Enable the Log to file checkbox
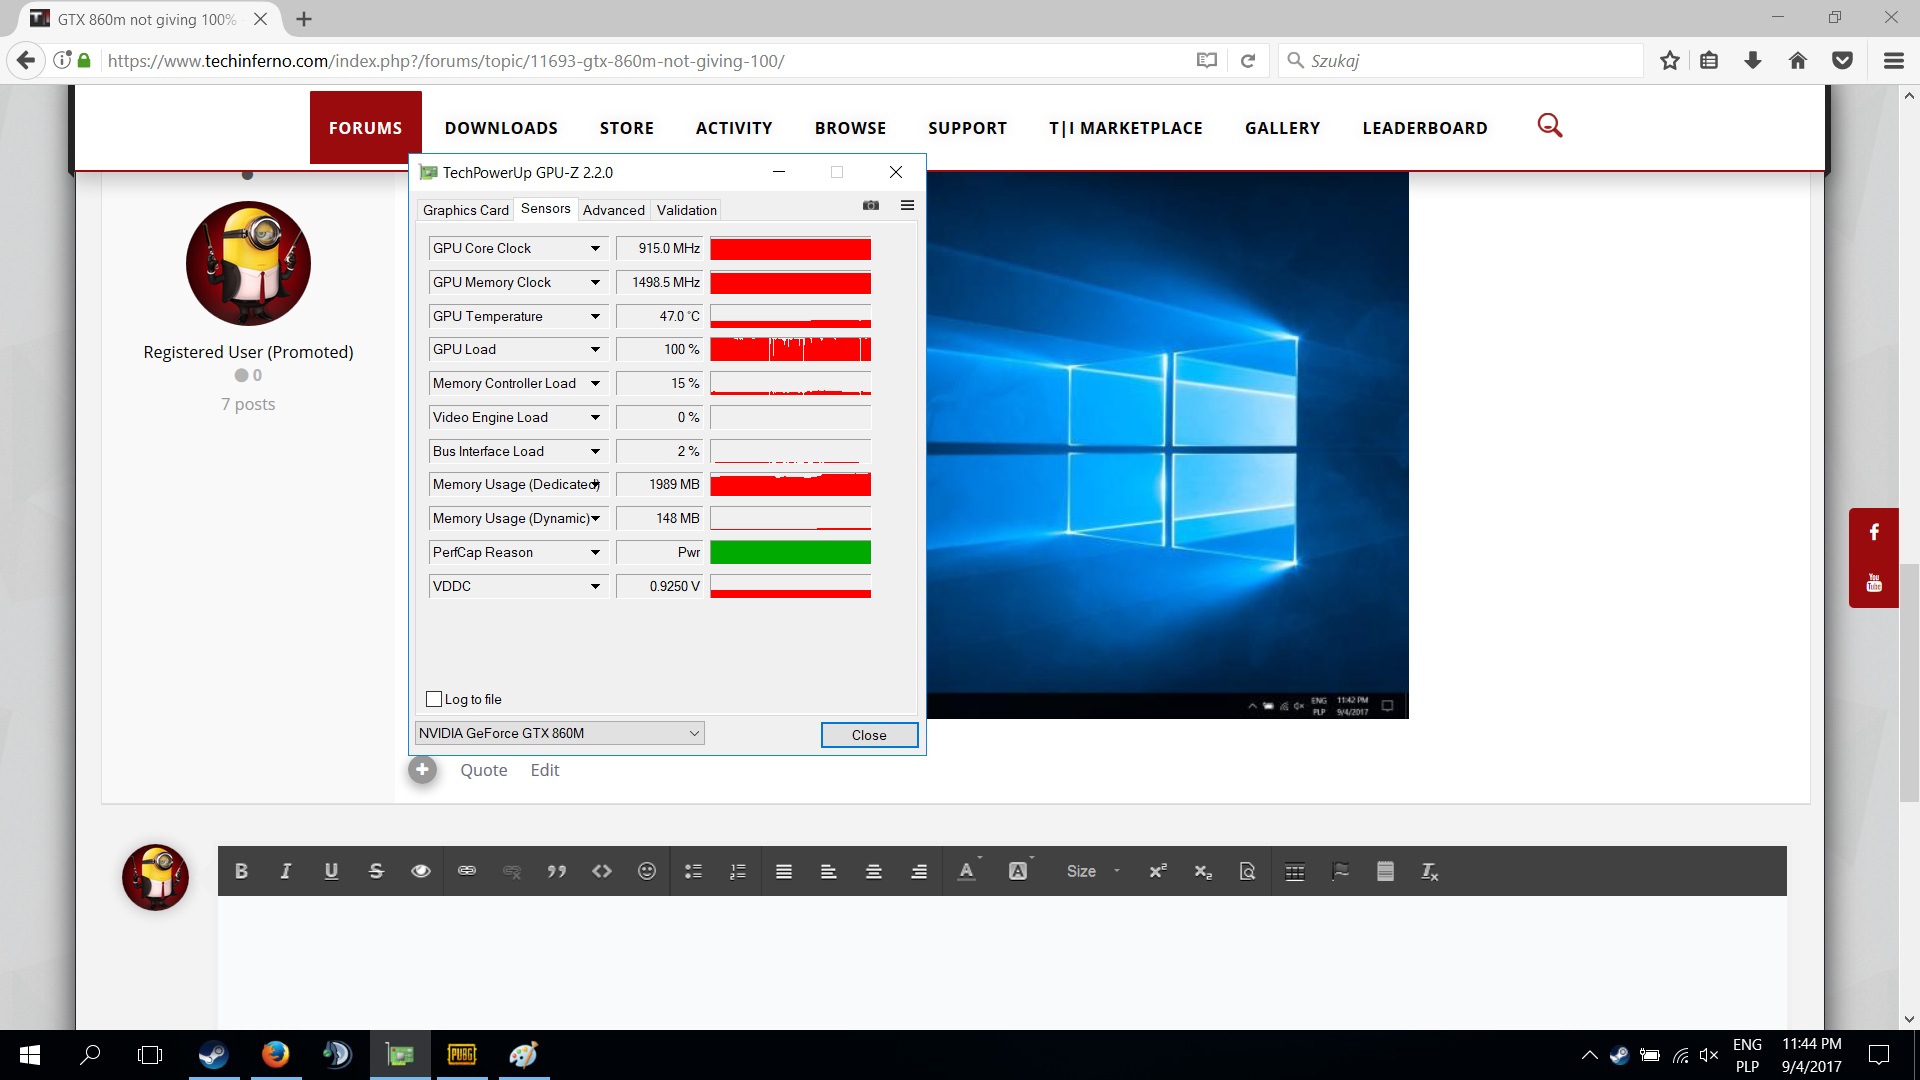The image size is (1920, 1080). click(x=434, y=699)
